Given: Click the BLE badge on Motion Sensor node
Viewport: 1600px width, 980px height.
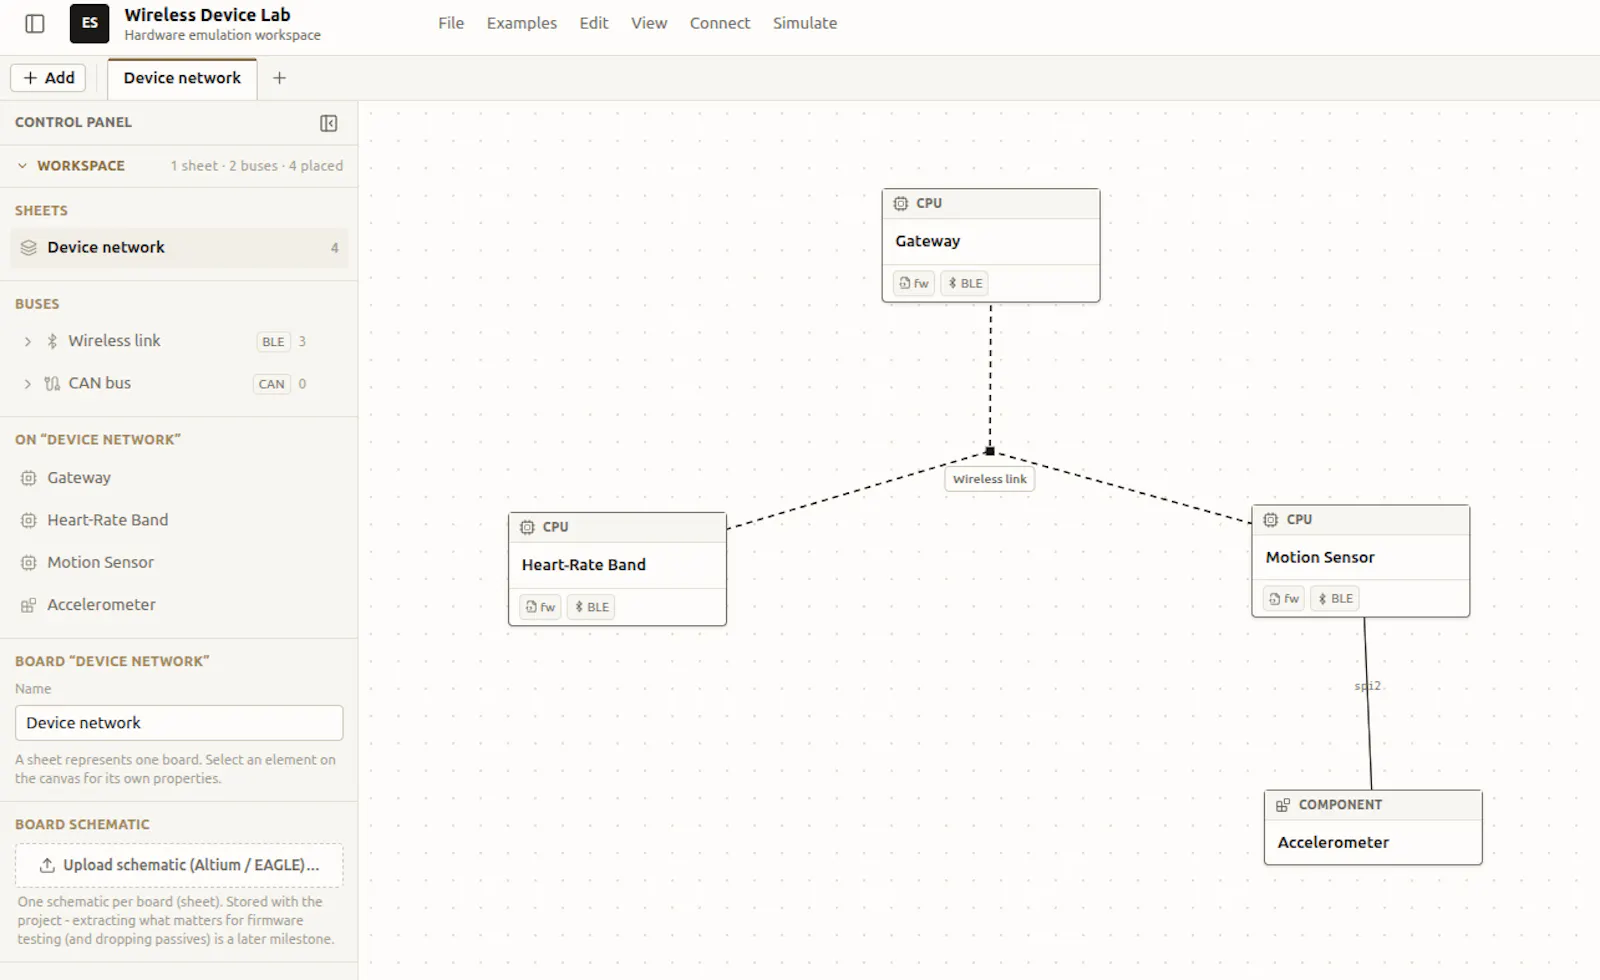Looking at the screenshot, I should click(1335, 599).
